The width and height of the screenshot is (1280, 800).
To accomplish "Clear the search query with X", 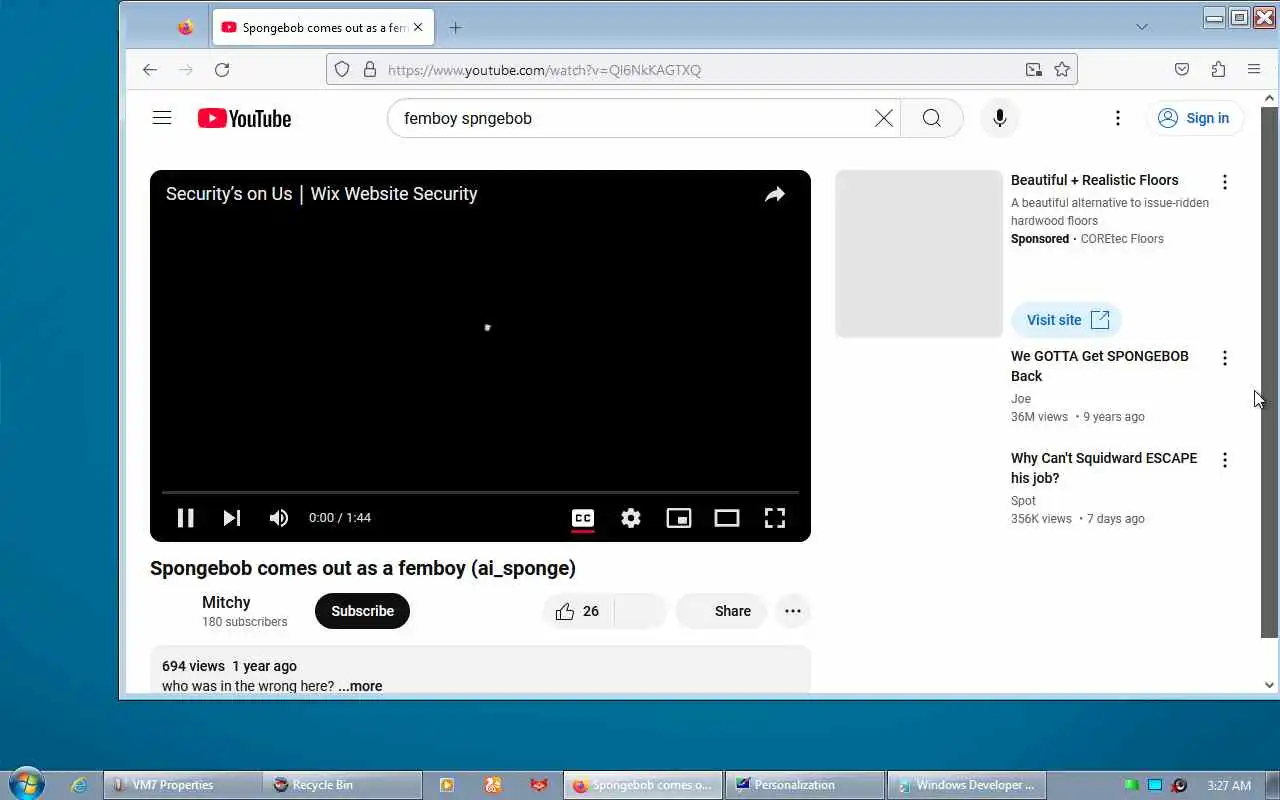I will [x=884, y=118].
